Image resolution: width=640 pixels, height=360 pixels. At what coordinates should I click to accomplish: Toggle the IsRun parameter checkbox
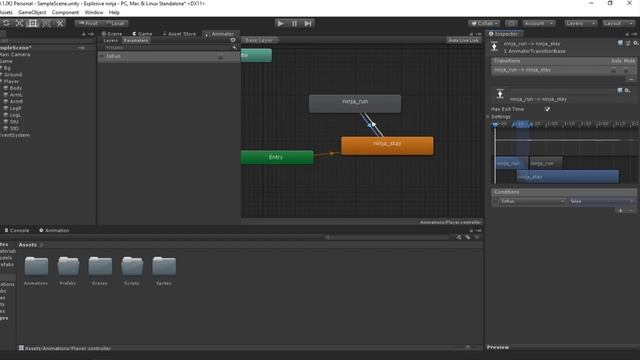tap(220, 57)
